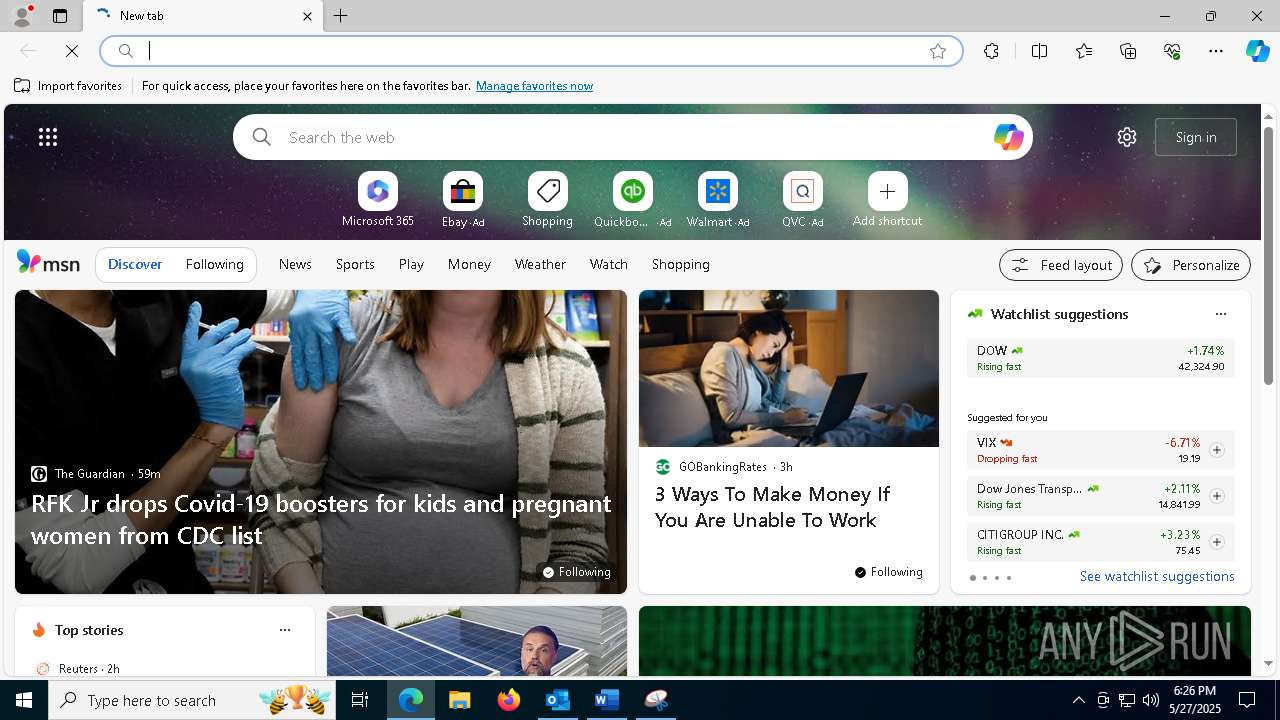Open the Weather section

pyautogui.click(x=540, y=264)
